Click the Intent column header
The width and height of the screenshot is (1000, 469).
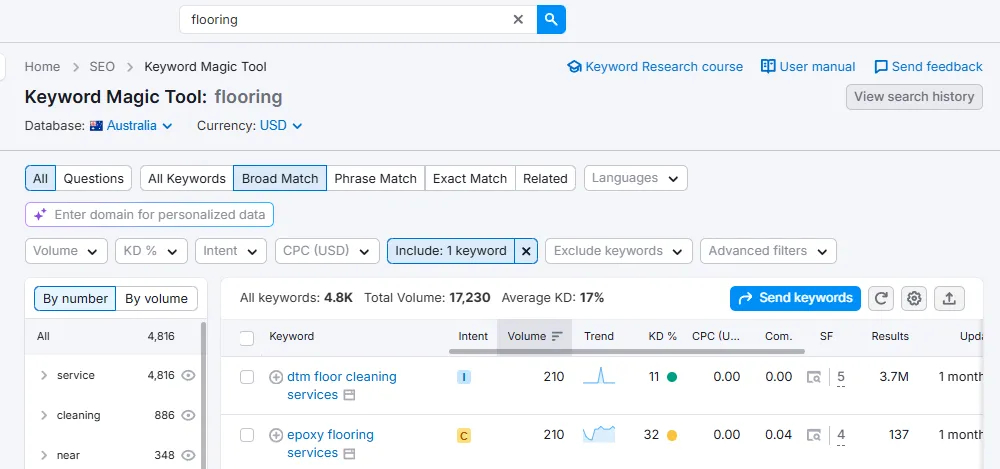tap(473, 336)
